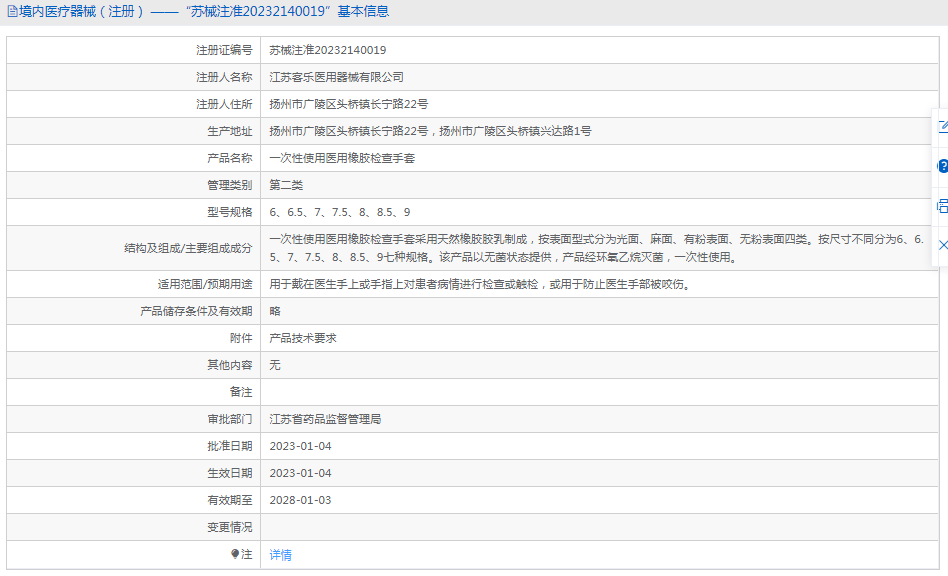Click the approving authority 江苏省药品监督管理局
This screenshot has height=576, width=948.
[325, 419]
